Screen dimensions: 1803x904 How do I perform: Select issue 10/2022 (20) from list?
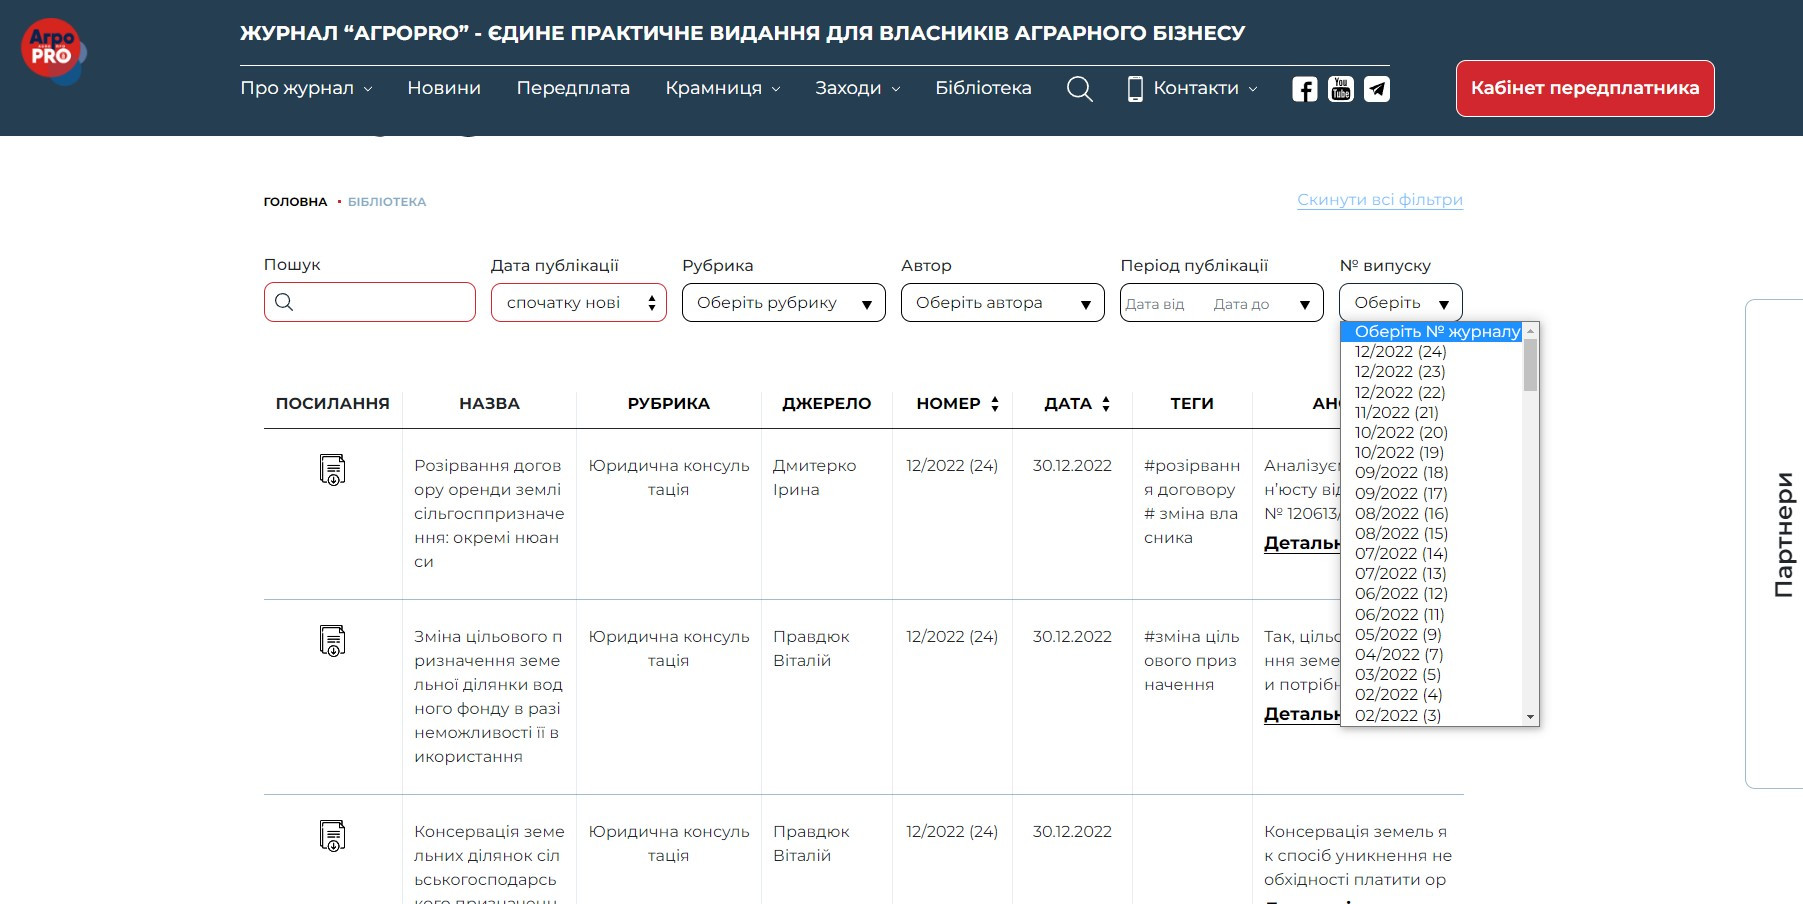(x=1401, y=432)
